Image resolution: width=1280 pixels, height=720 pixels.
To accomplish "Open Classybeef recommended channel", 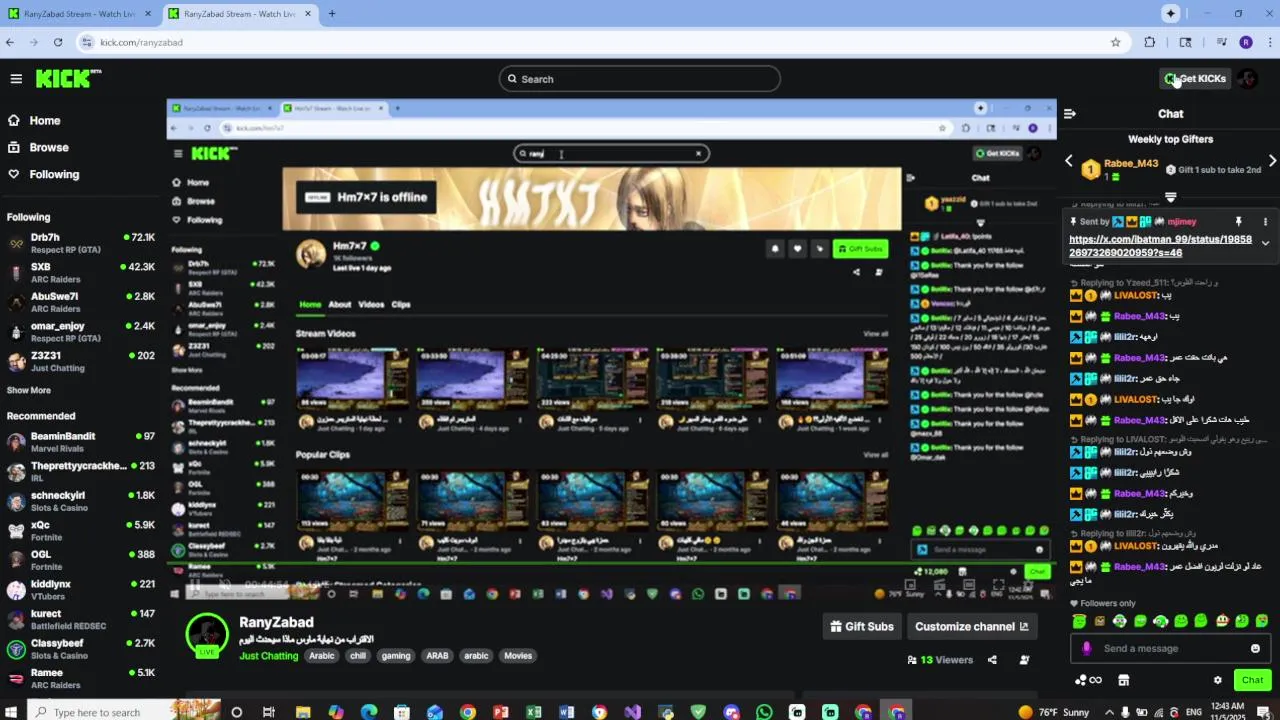I will pos(80,649).
